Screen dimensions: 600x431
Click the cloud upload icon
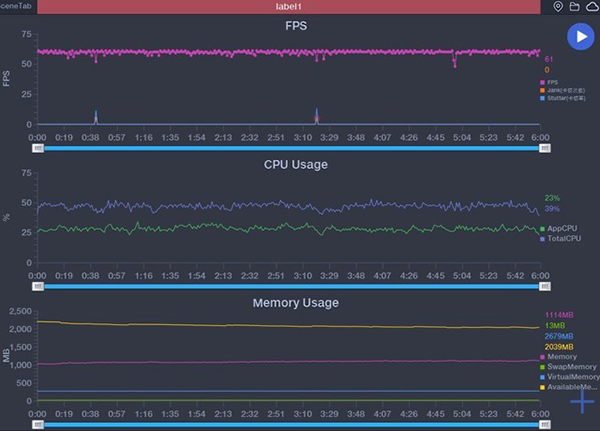(590, 7)
